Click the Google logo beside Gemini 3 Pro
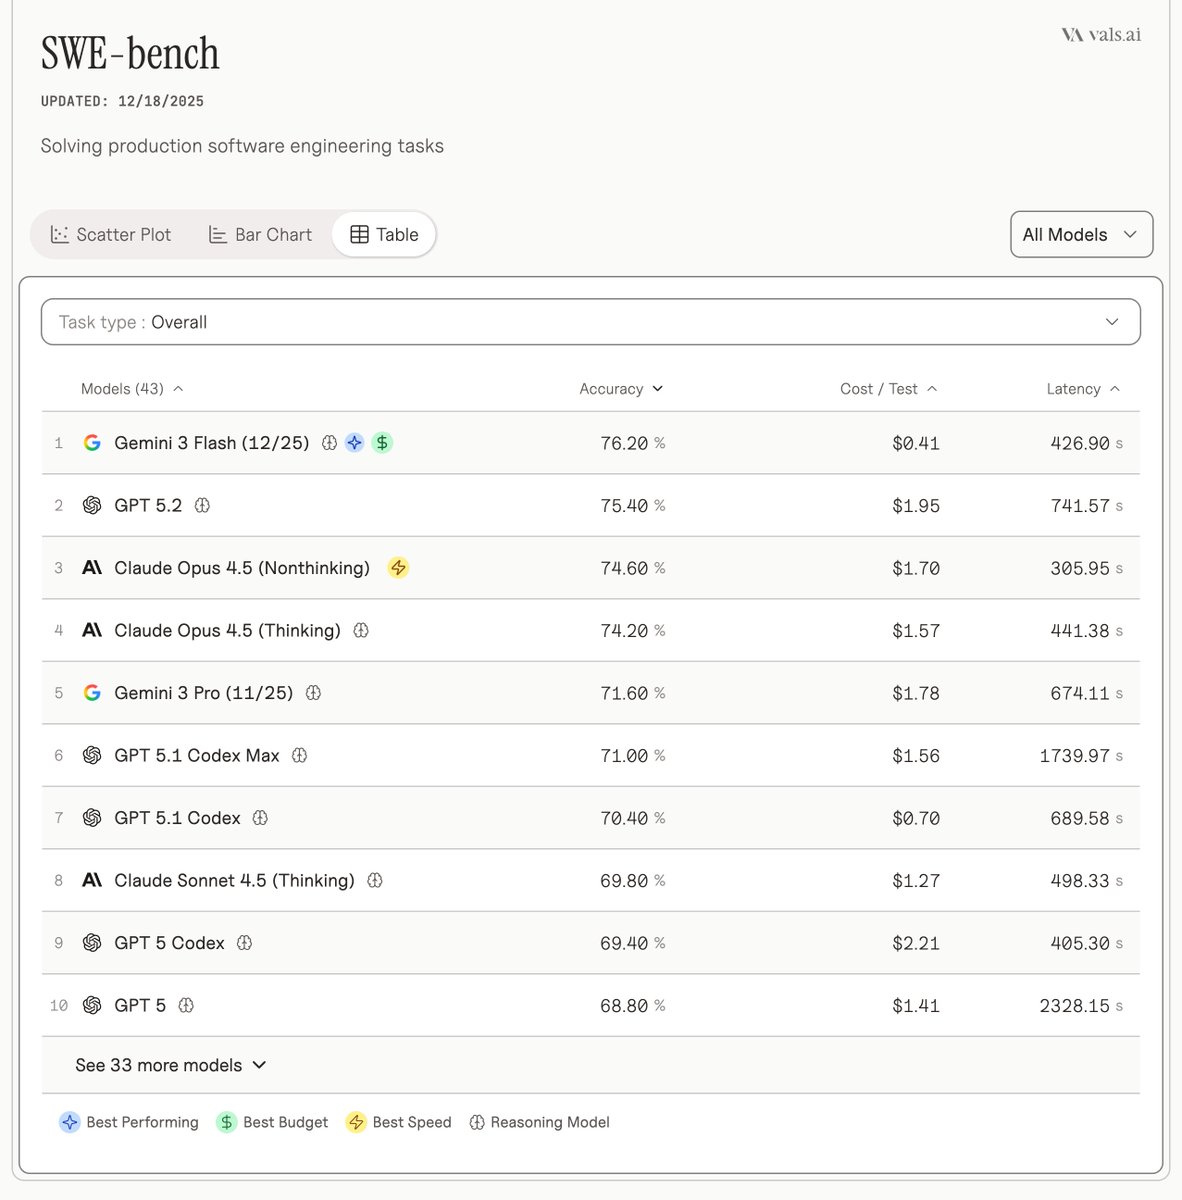This screenshot has height=1200, width=1182. 92,693
